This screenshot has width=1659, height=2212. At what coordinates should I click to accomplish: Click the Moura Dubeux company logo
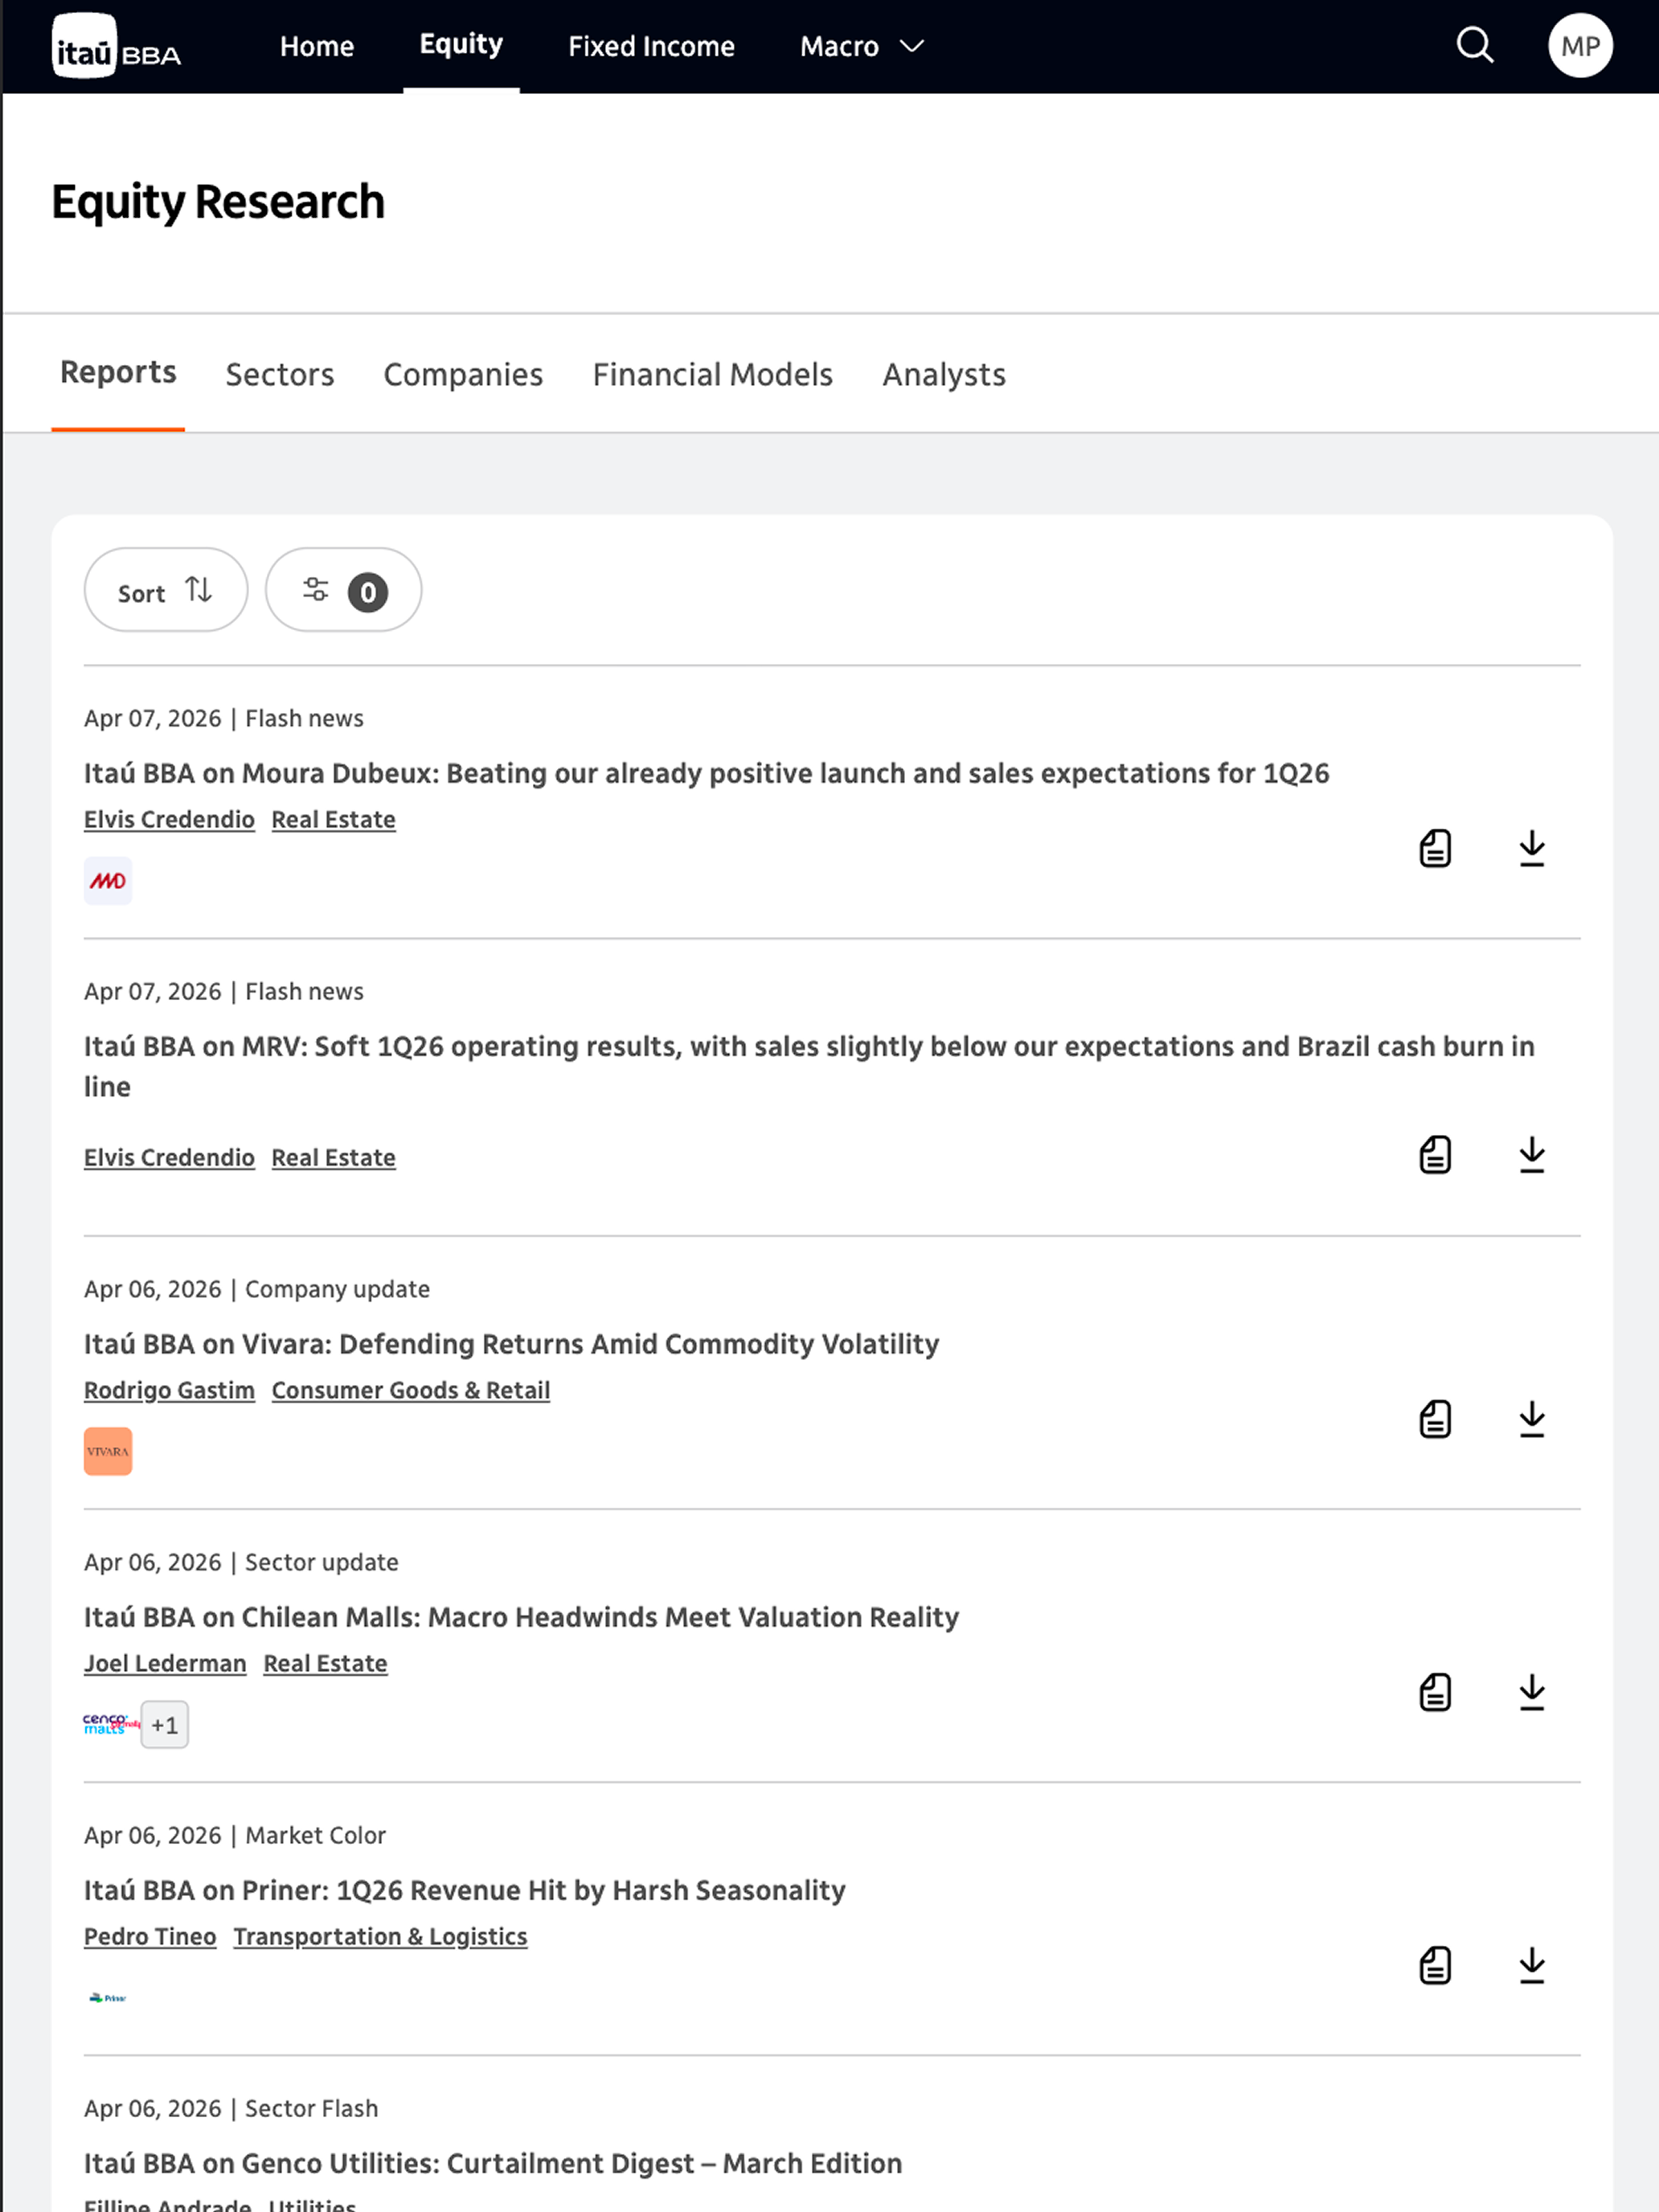(108, 881)
